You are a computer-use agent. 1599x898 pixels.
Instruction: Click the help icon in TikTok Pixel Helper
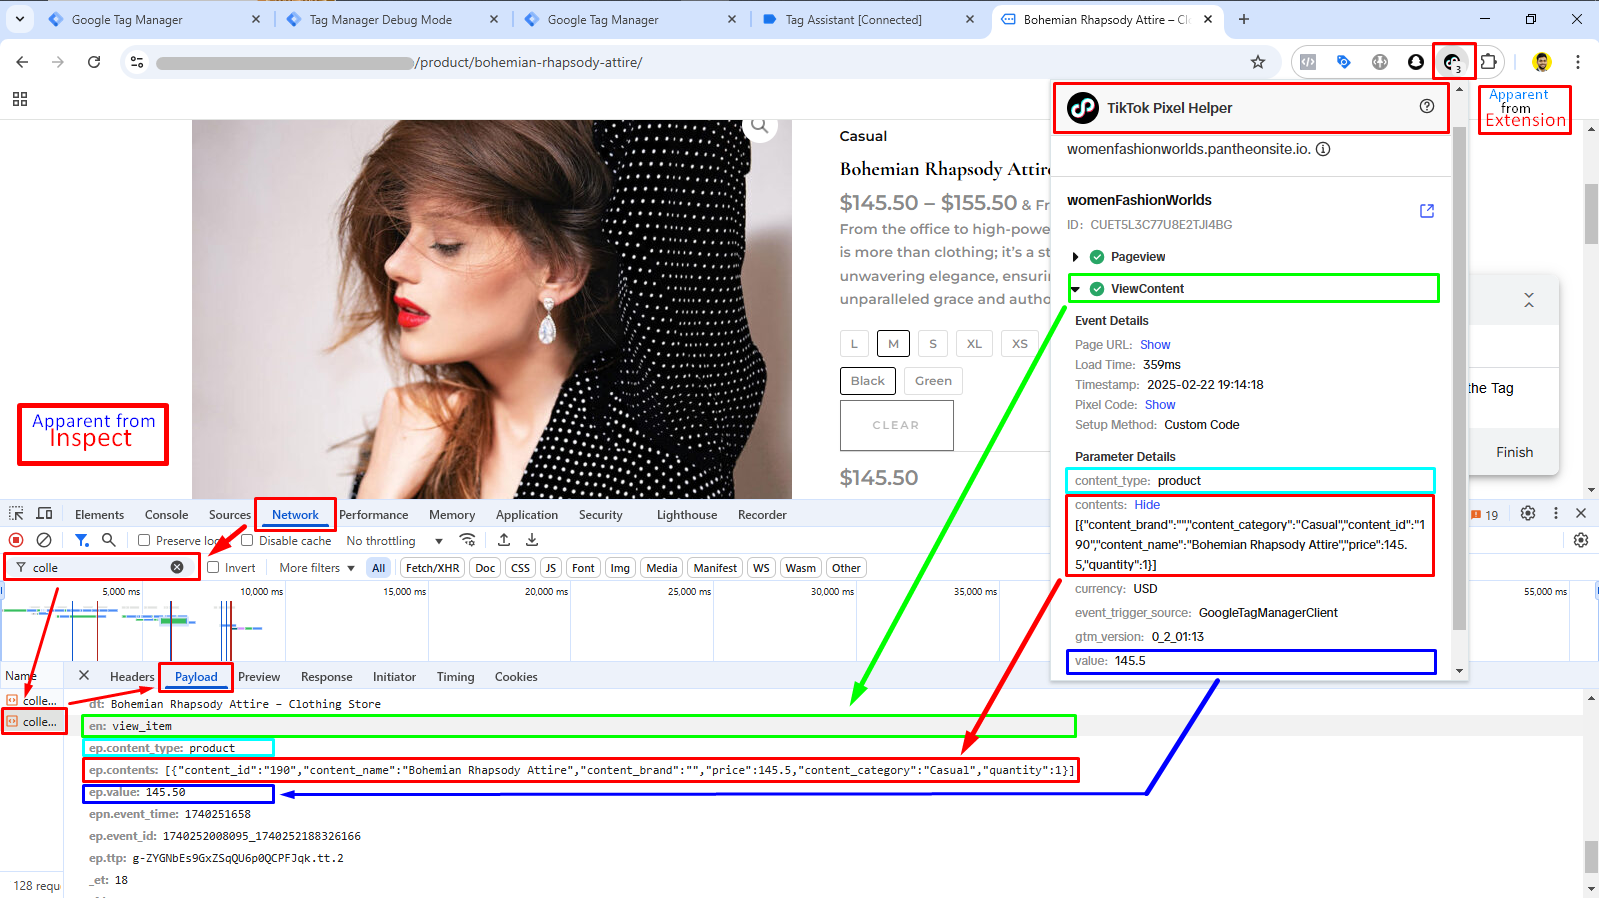click(x=1426, y=107)
